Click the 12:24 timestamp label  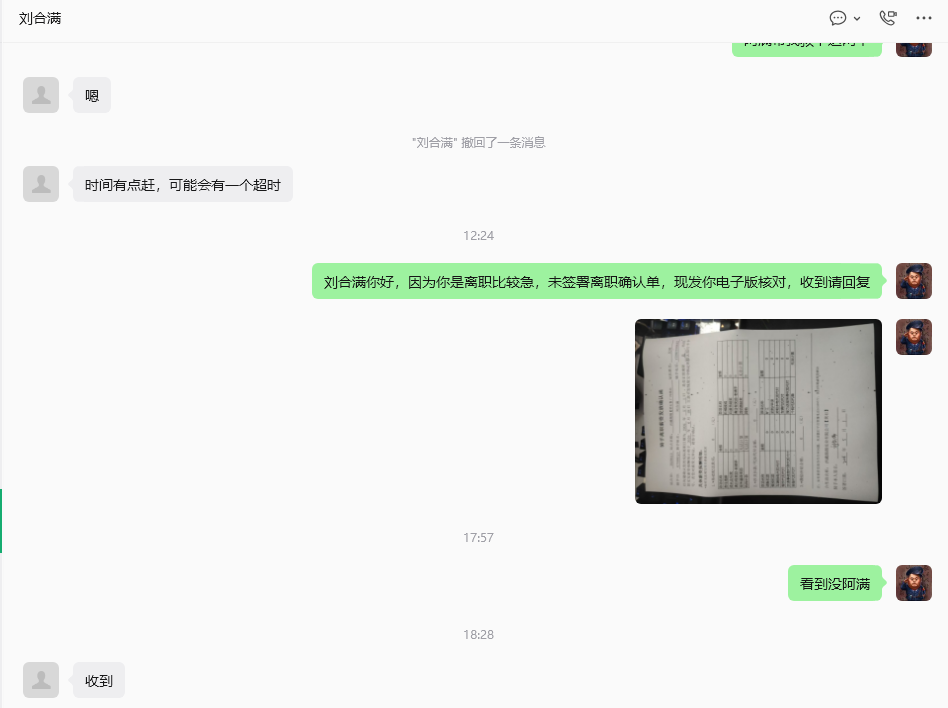(478, 235)
